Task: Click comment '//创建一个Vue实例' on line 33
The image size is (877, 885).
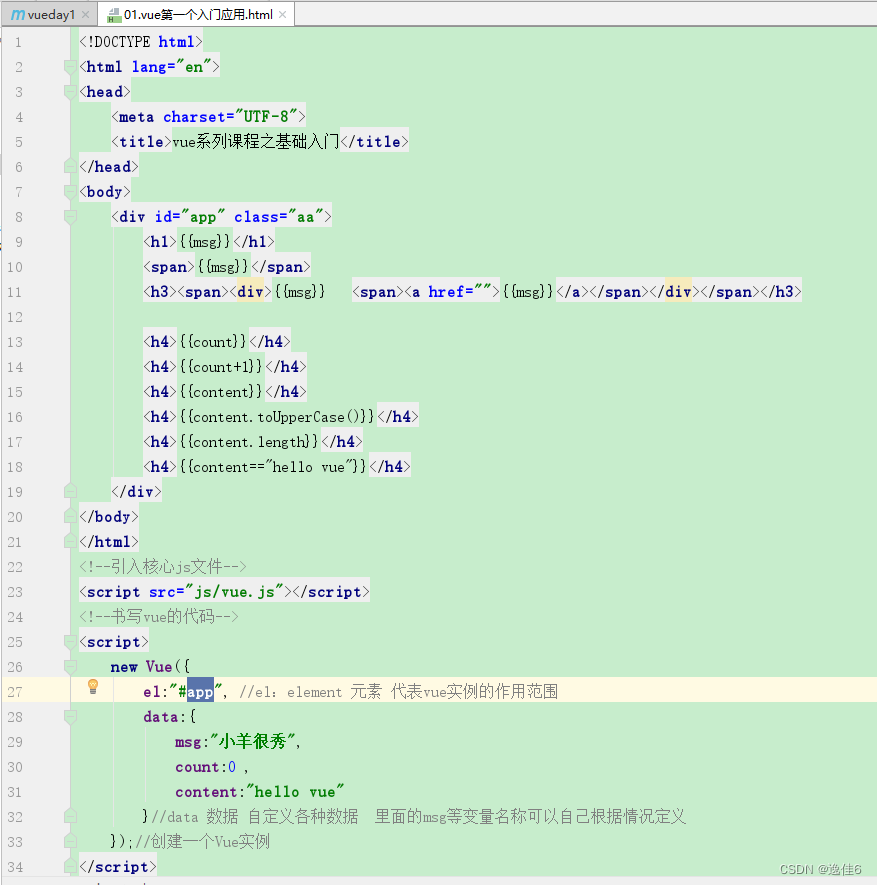Action: [x=202, y=842]
